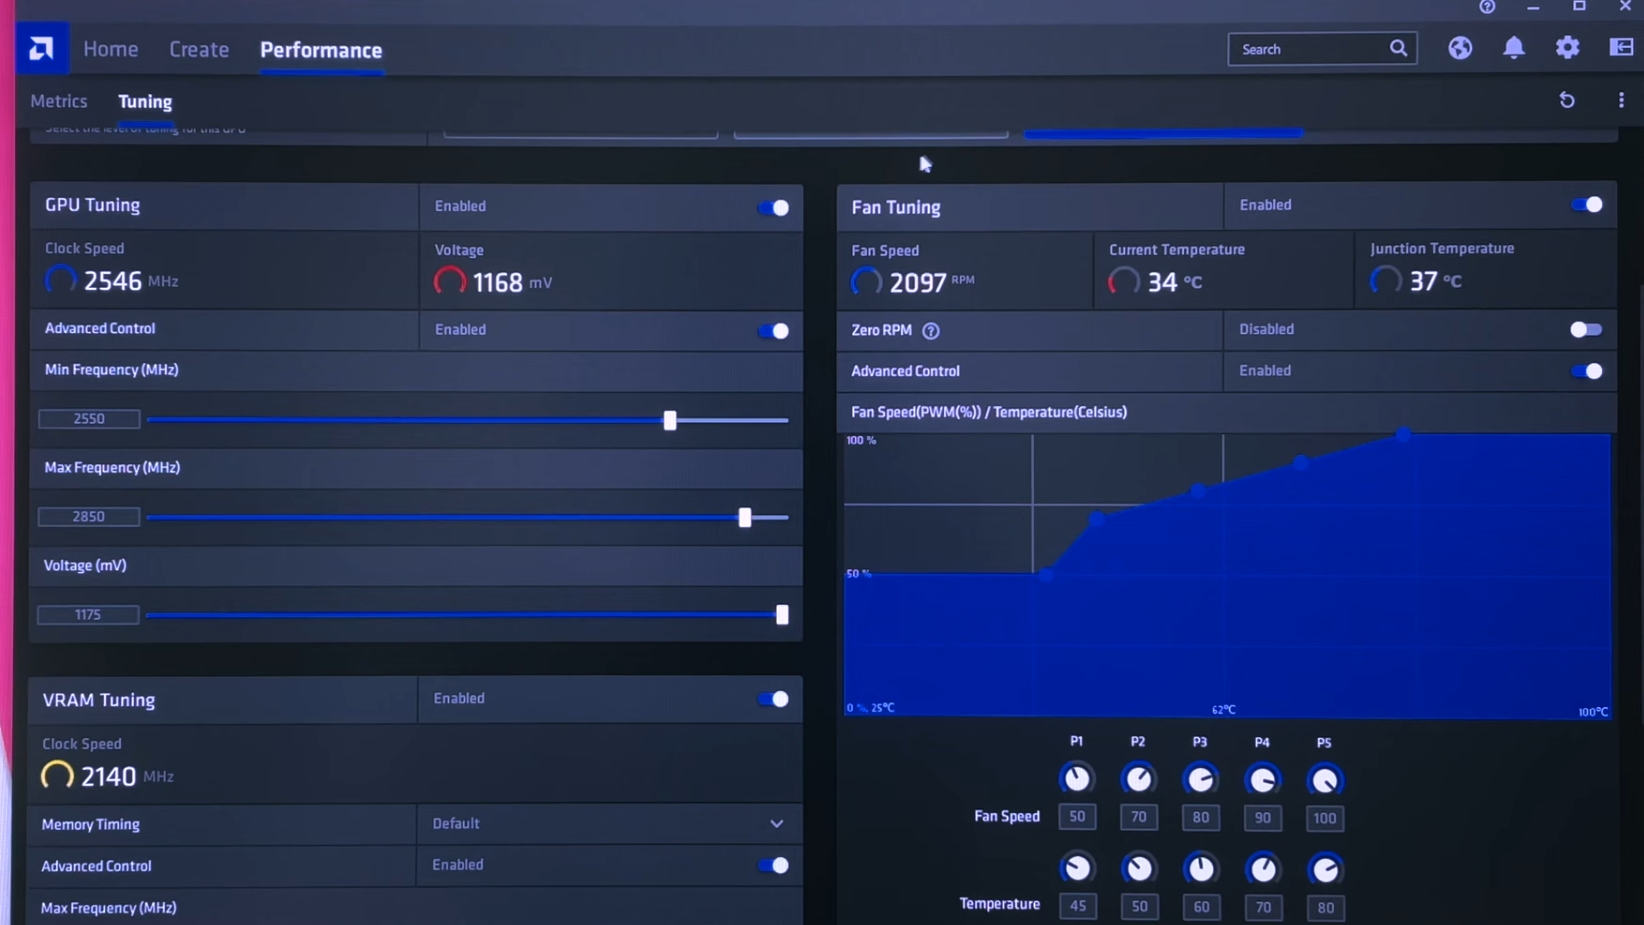Click the P3 fan speed dial

(x=1200, y=779)
